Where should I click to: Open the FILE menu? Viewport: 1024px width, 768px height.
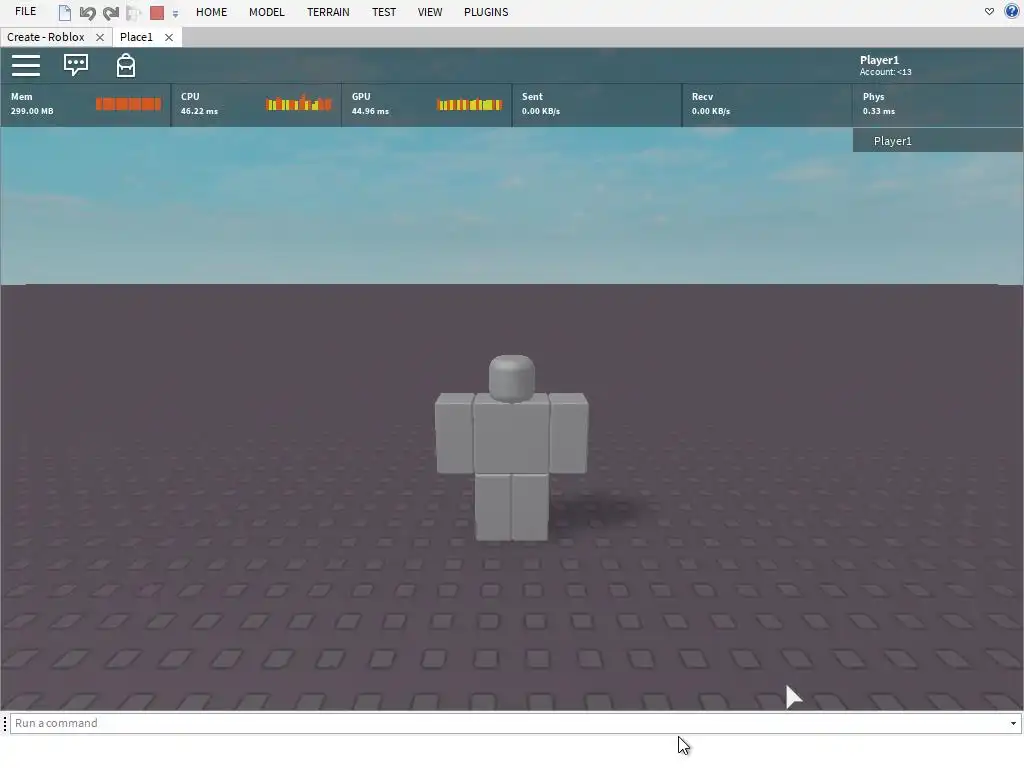pyautogui.click(x=25, y=12)
